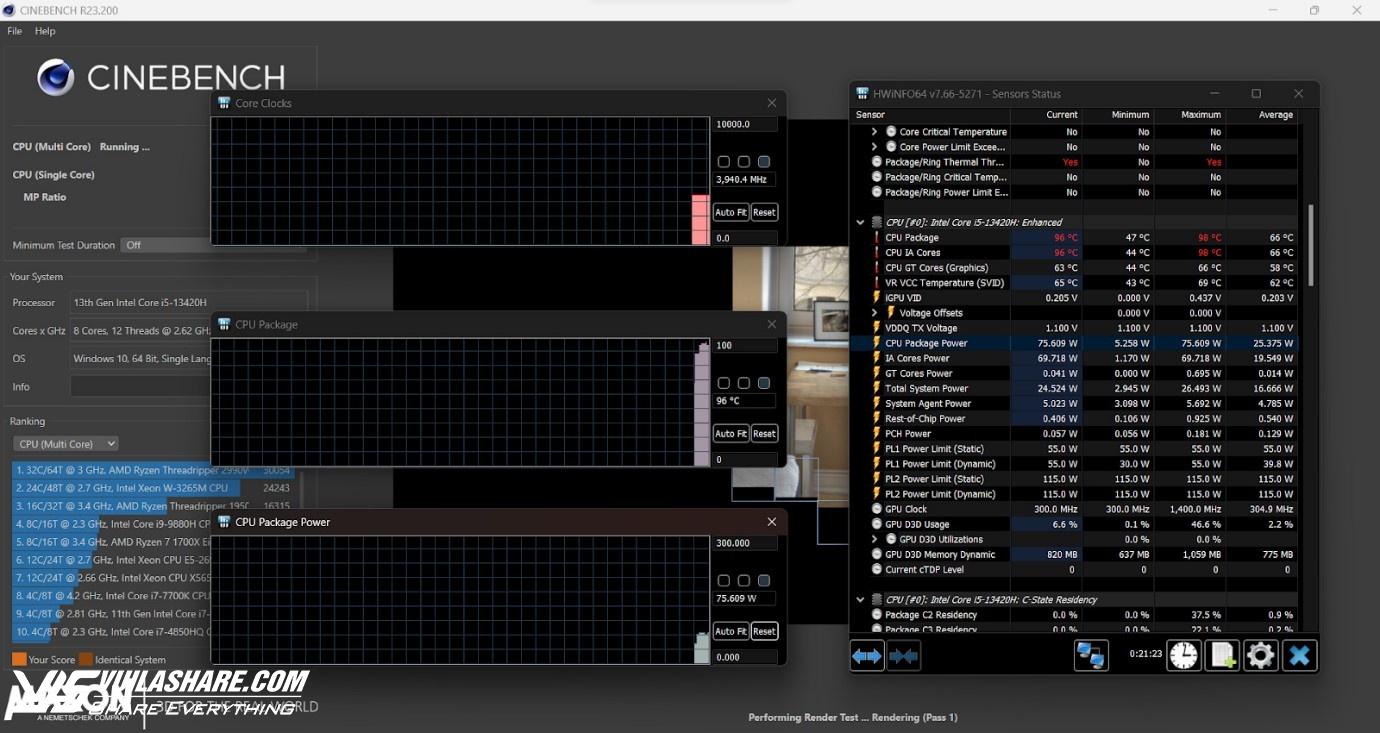This screenshot has height=733, width=1380.
Task: Click lightning icon beside Total System Power
Action: (x=877, y=389)
